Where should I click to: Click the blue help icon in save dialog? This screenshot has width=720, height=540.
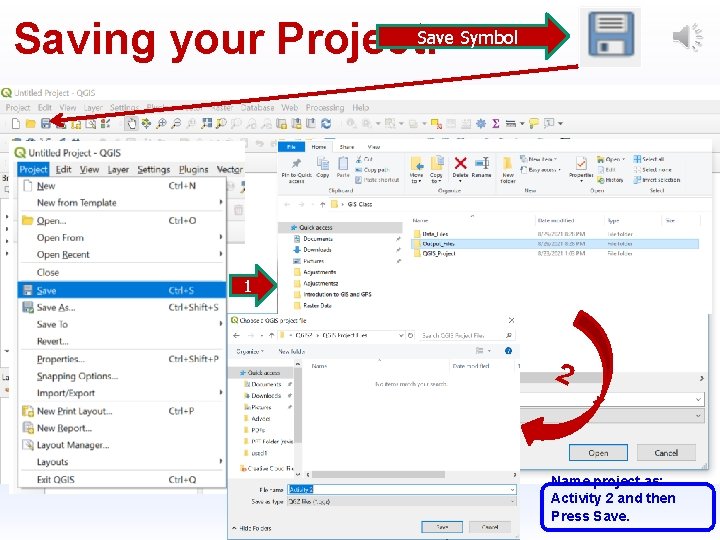(508, 351)
